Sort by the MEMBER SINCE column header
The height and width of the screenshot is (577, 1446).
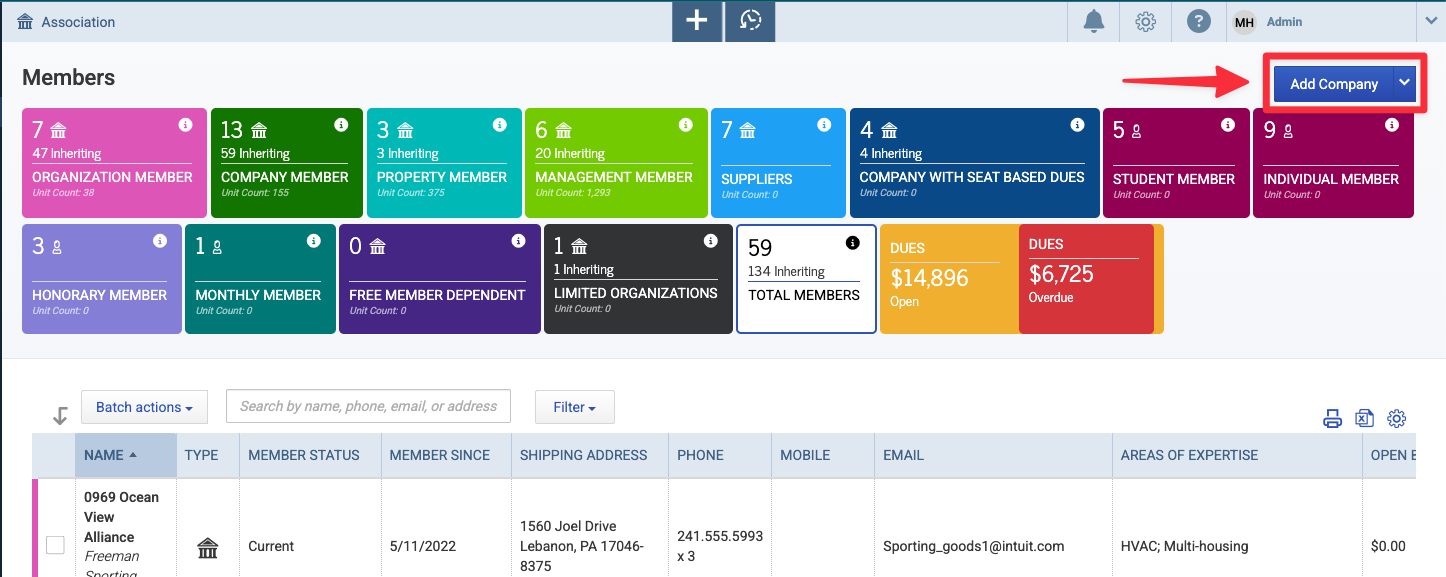tap(440, 455)
